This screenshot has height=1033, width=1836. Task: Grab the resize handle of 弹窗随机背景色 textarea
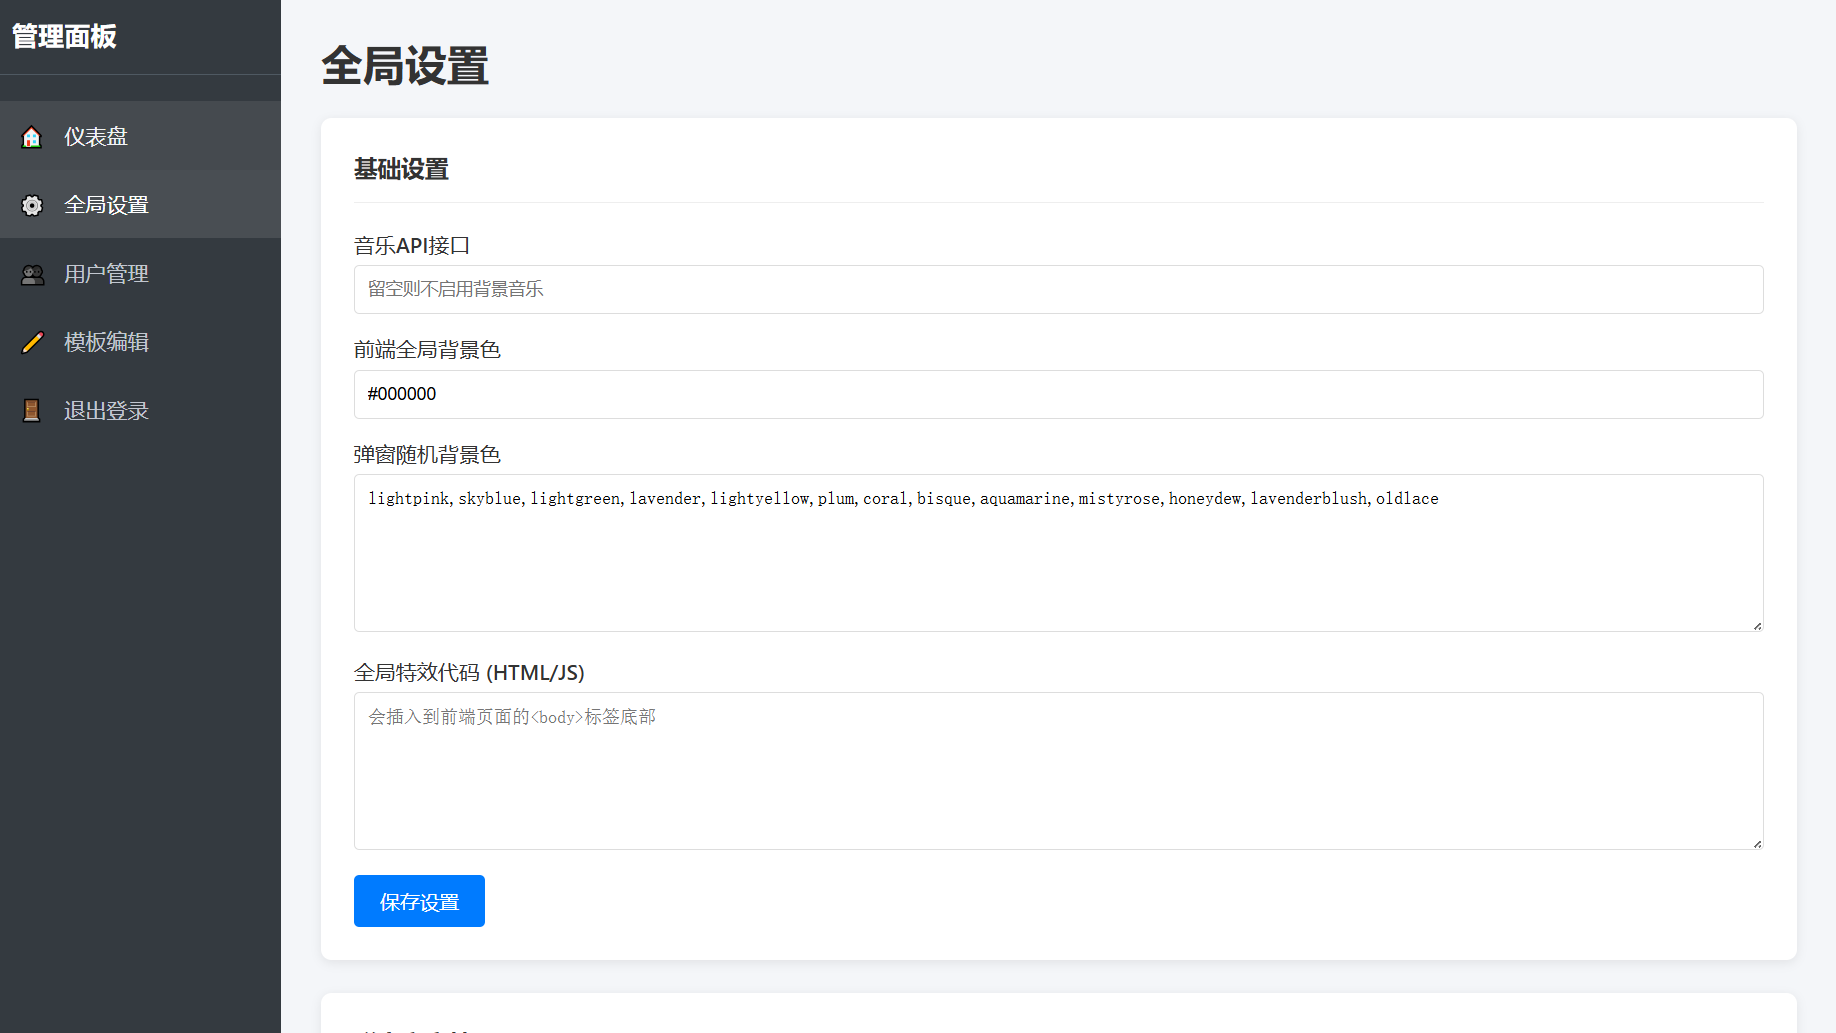[1757, 625]
